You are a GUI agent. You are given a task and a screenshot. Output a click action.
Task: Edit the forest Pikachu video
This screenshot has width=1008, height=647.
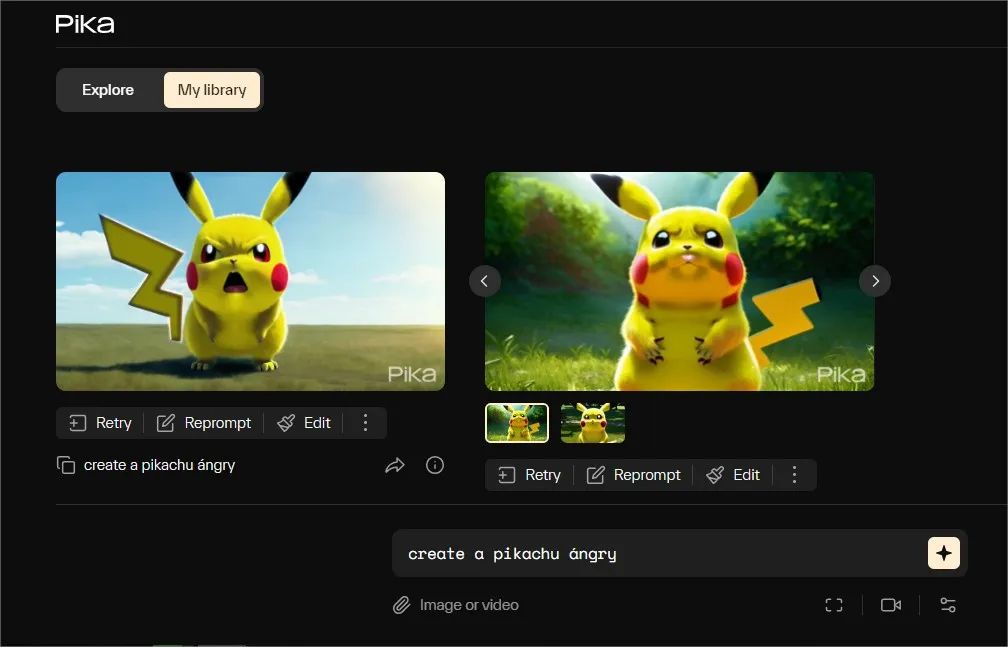click(734, 475)
